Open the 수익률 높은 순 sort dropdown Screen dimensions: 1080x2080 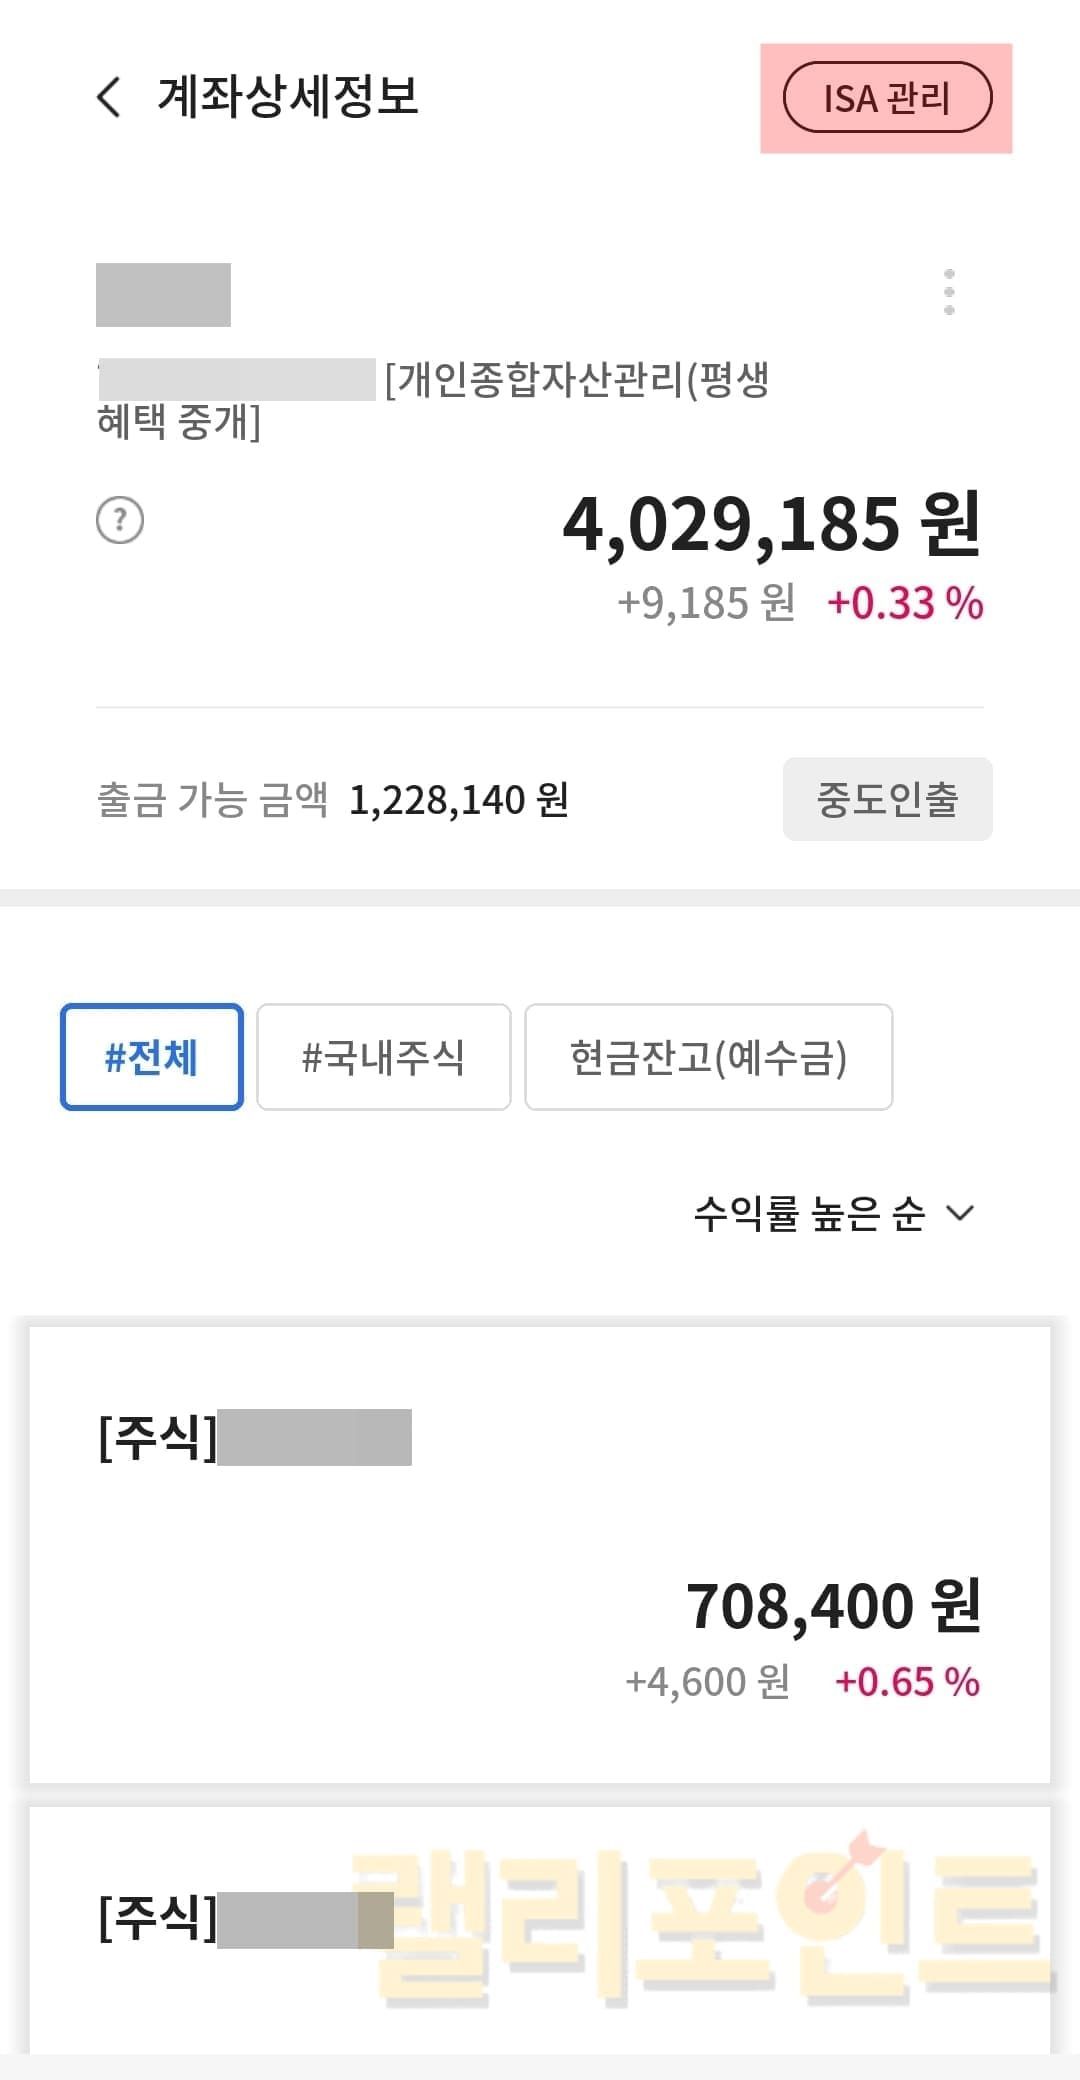coord(810,1214)
